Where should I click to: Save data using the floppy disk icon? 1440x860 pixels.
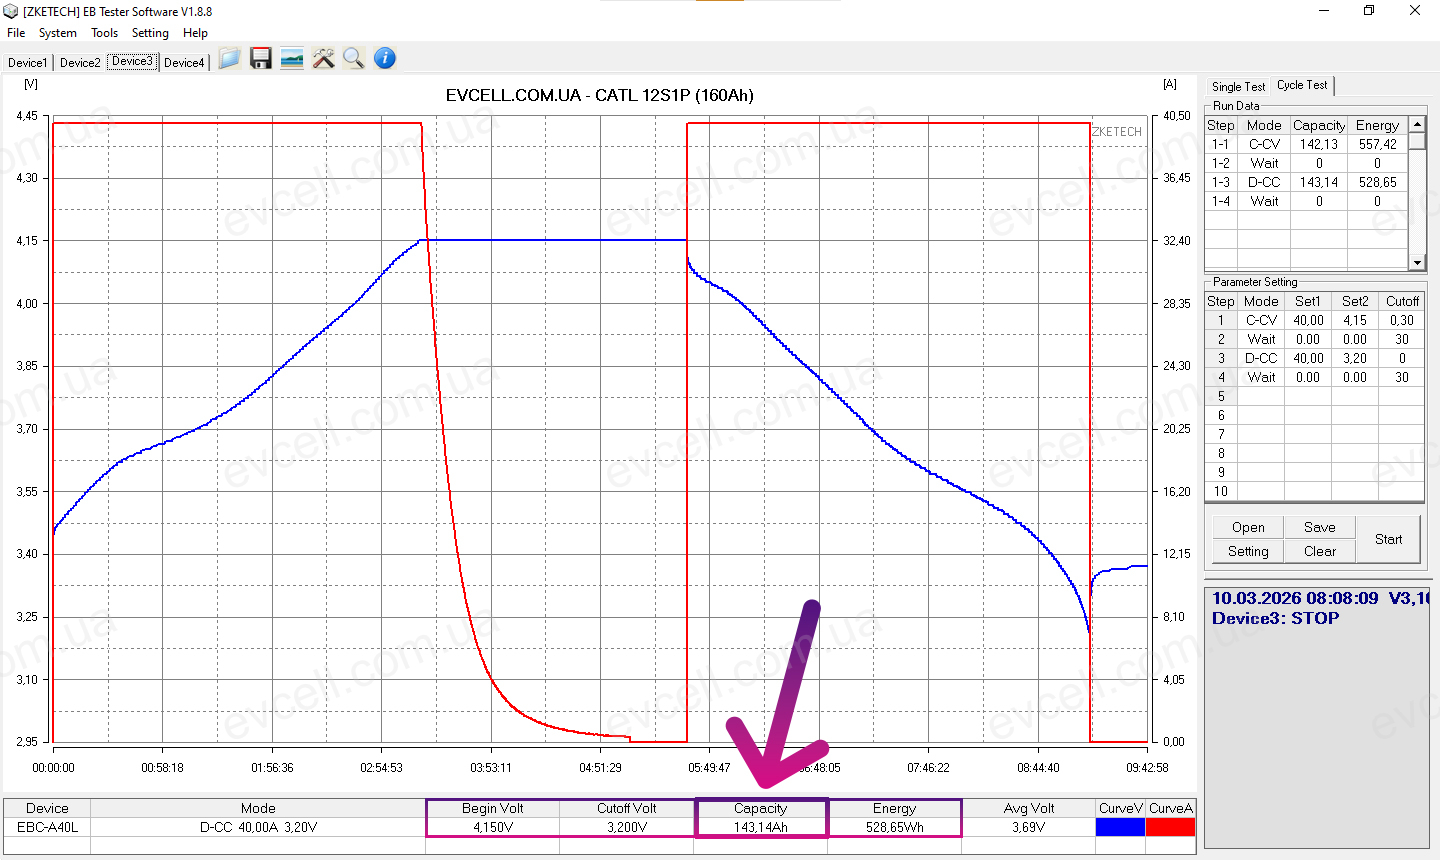click(261, 59)
